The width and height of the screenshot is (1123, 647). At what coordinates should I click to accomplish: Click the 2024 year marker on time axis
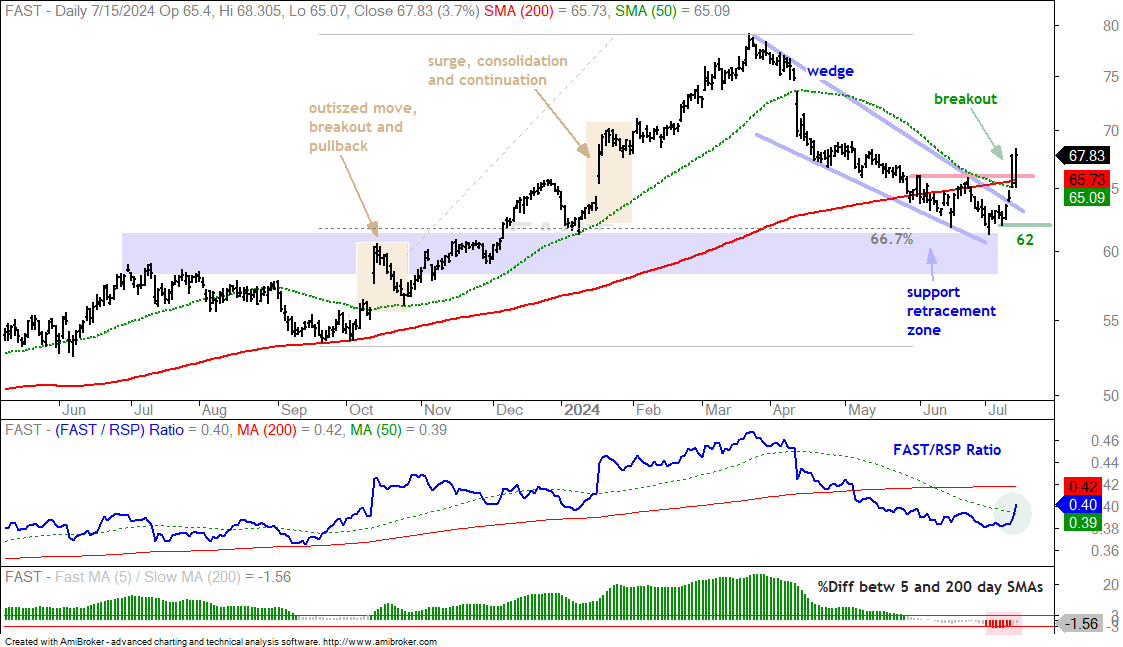pyautogui.click(x=582, y=410)
